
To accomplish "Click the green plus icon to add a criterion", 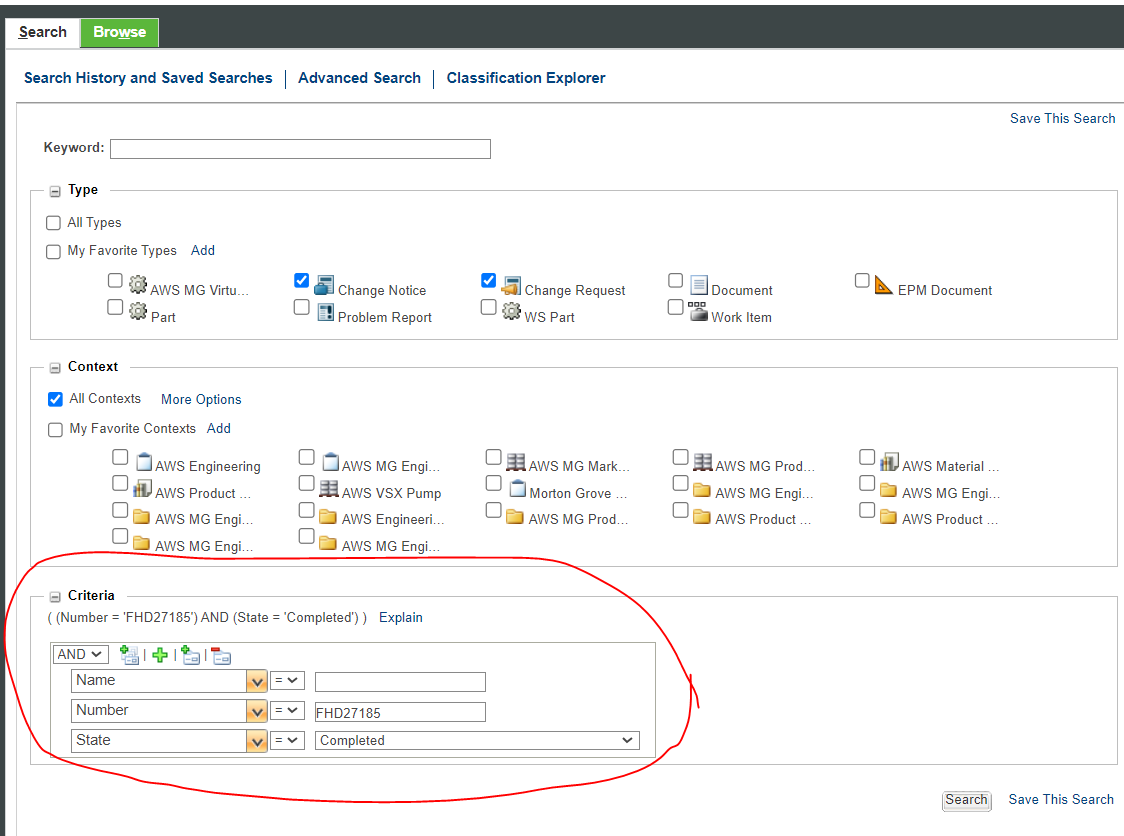I will [x=160, y=655].
